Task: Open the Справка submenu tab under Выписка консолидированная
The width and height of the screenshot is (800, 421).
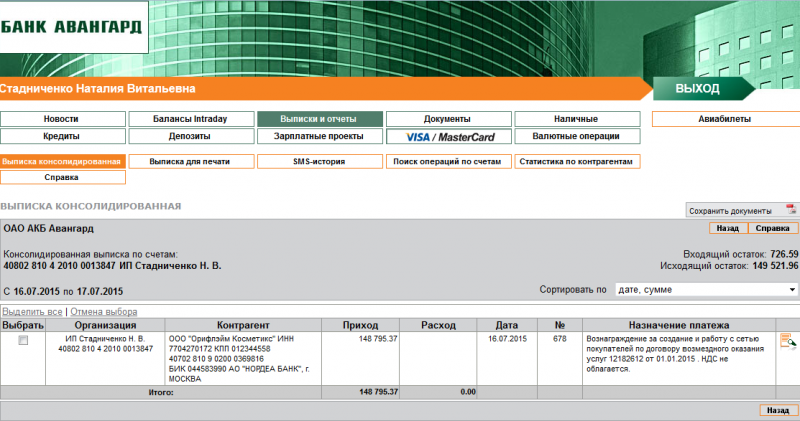Action: (x=63, y=177)
